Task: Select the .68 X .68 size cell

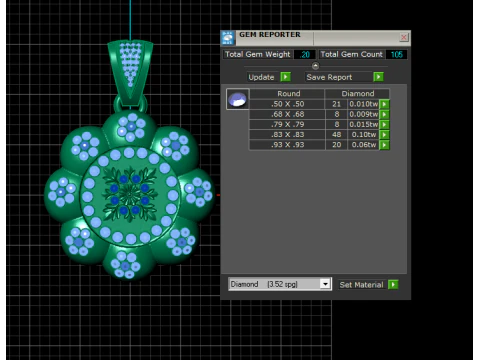Action: tap(287, 114)
